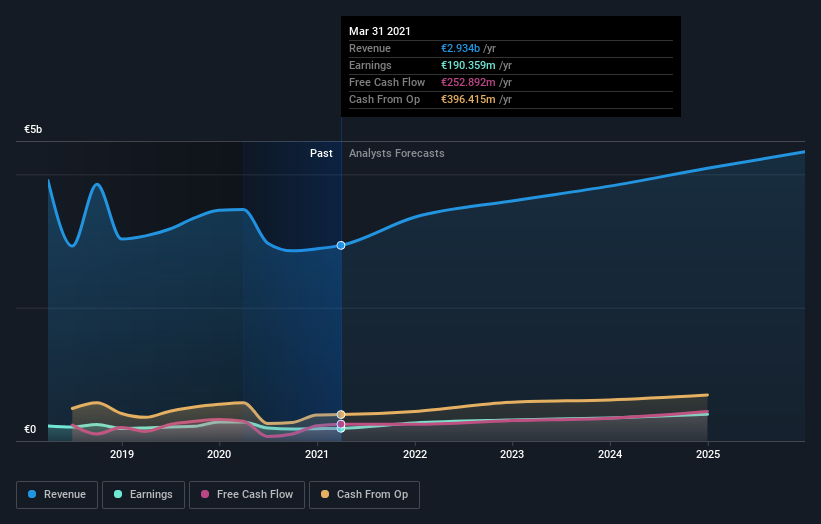Select the 2019 x-axis label
Screen dimensions: 821x524
(x=122, y=454)
